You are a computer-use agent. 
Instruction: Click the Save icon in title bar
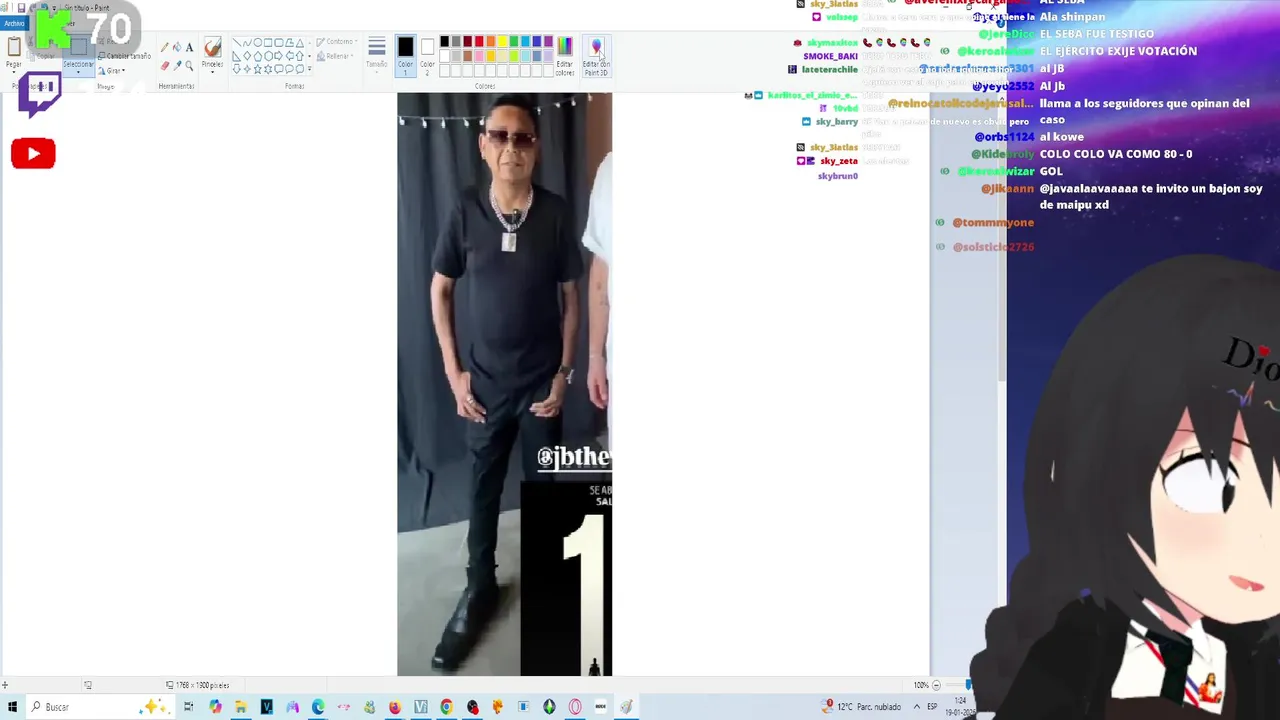click(21, 8)
